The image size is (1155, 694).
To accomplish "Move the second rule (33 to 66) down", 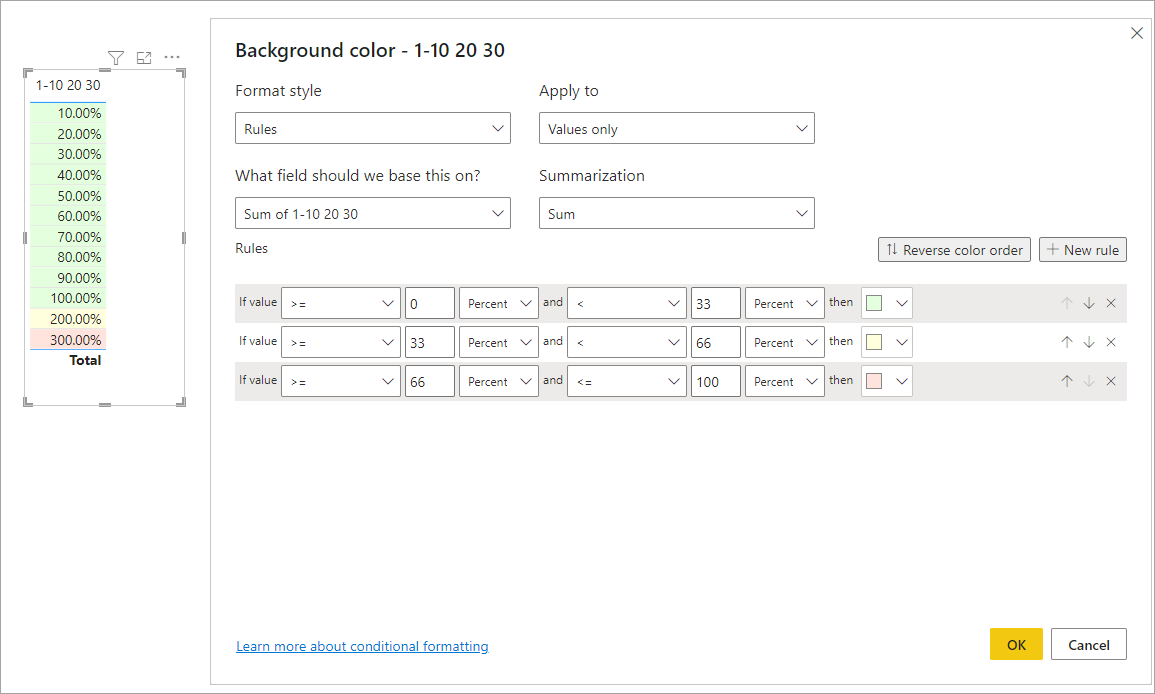I will 1089,342.
